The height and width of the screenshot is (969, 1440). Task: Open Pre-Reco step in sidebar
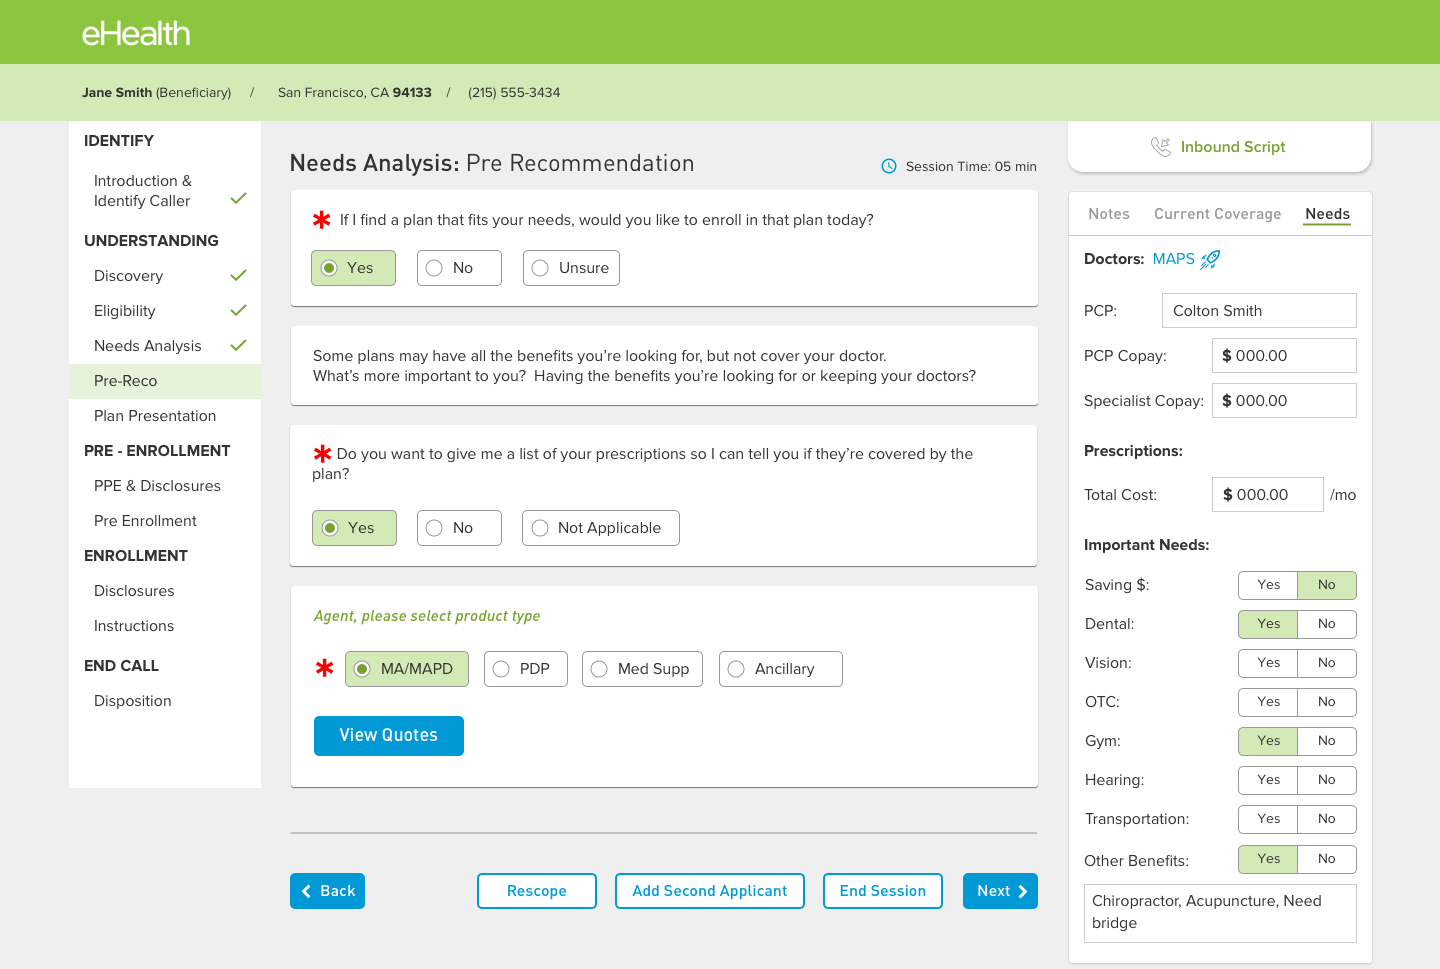click(165, 381)
